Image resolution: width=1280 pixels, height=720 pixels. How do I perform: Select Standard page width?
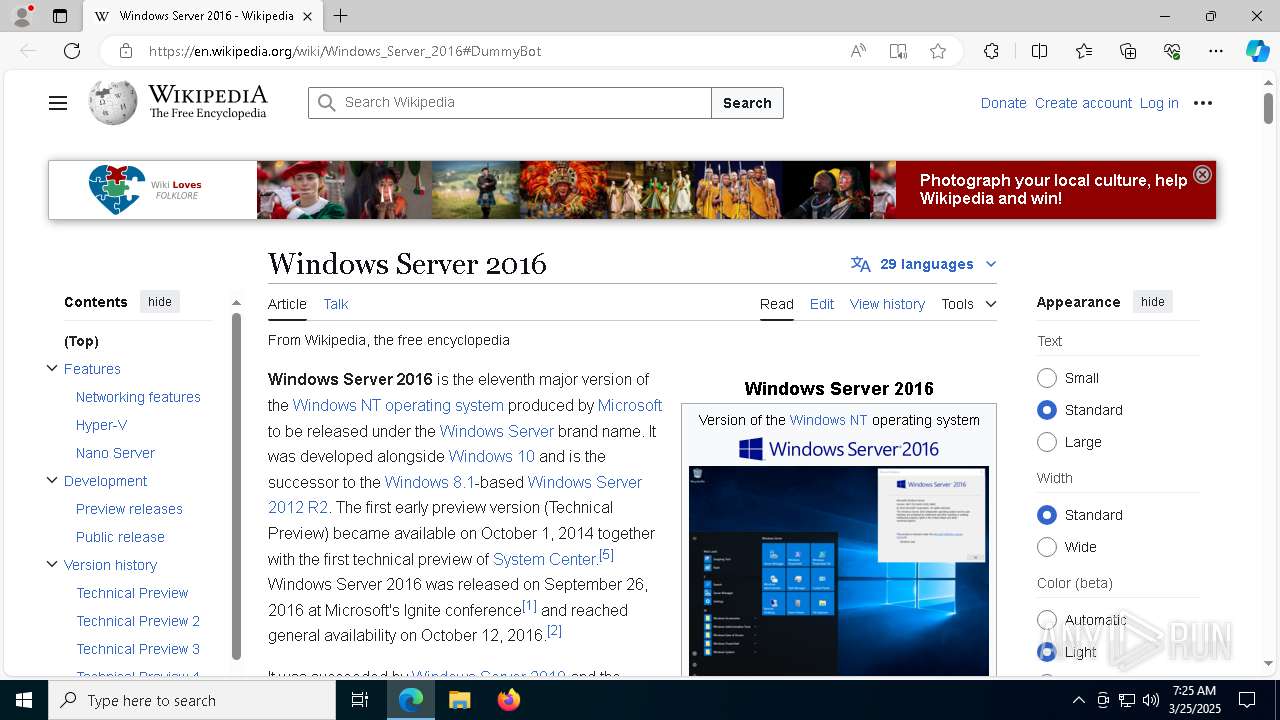tap(1047, 515)
